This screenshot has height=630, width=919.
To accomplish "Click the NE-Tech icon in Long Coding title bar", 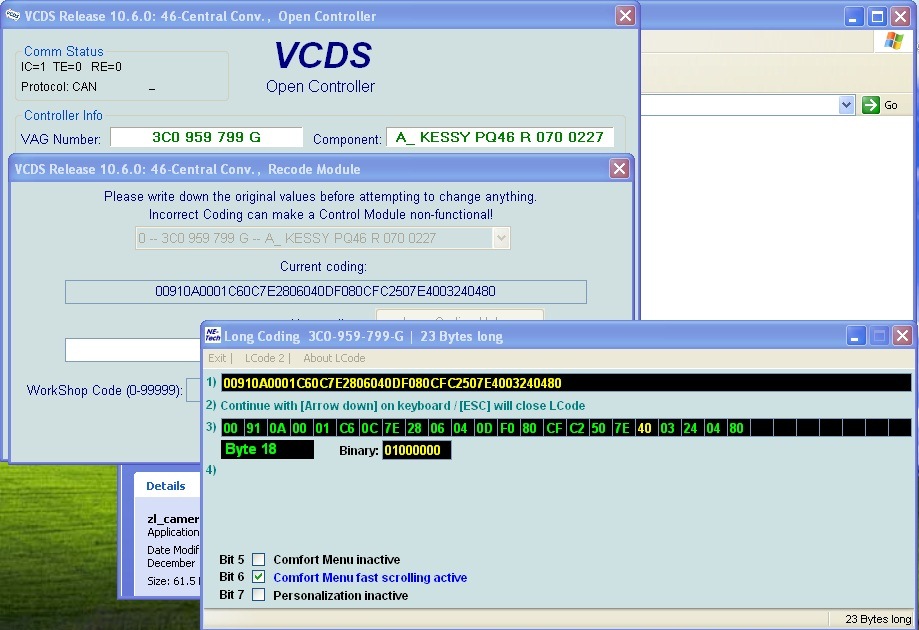I will (213, 335).
